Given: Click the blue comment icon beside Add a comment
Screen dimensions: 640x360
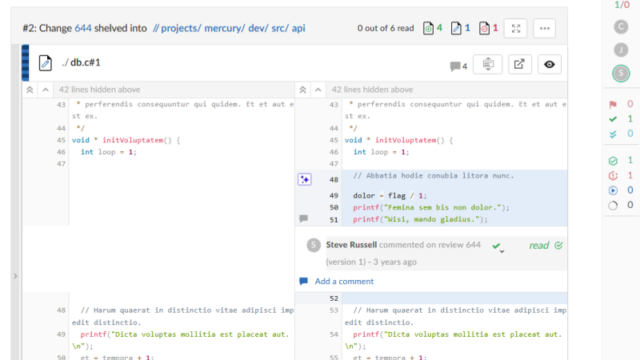Looking at the screenshot, I should pyautogui.click(x=303, y=281).
